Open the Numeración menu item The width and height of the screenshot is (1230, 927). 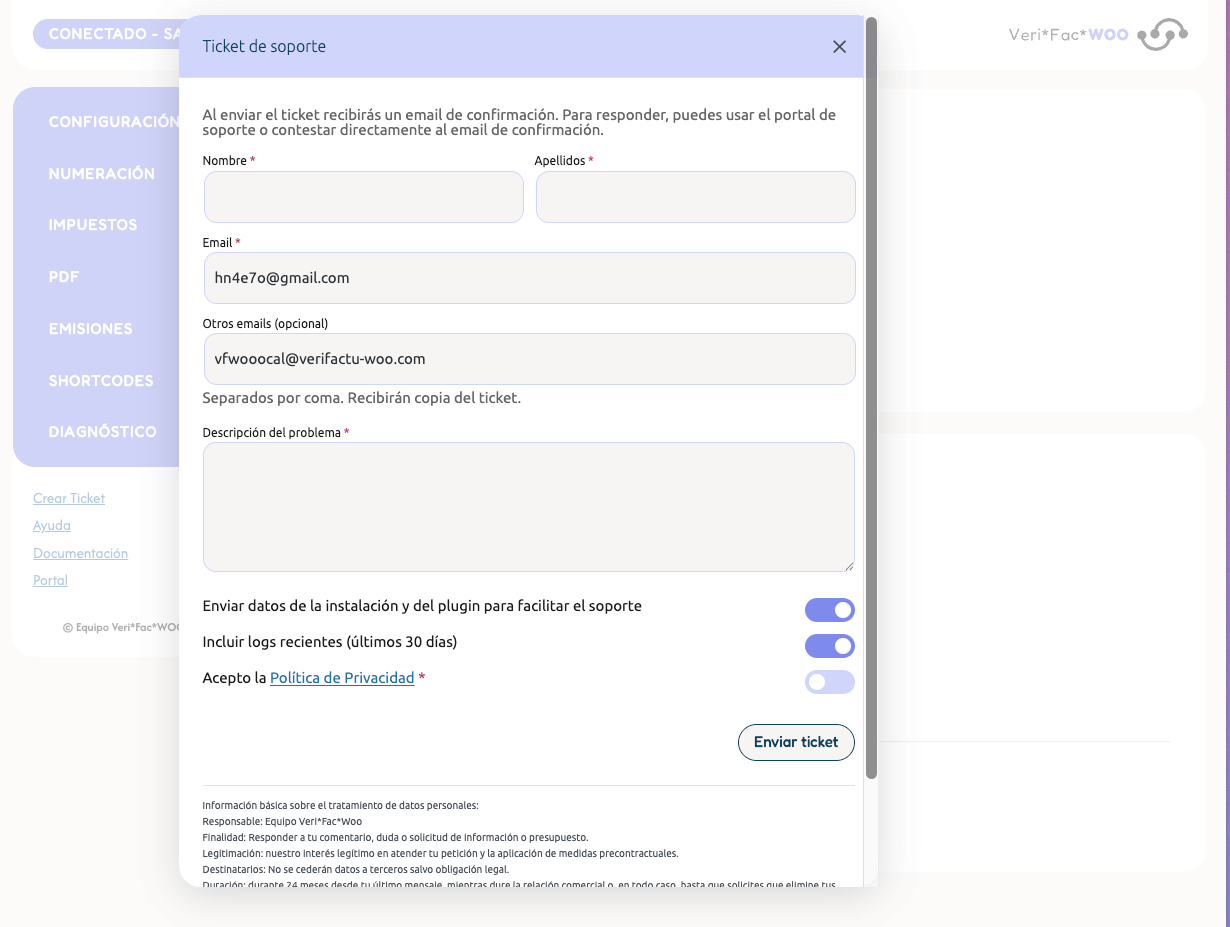click(x=102, y=173)
